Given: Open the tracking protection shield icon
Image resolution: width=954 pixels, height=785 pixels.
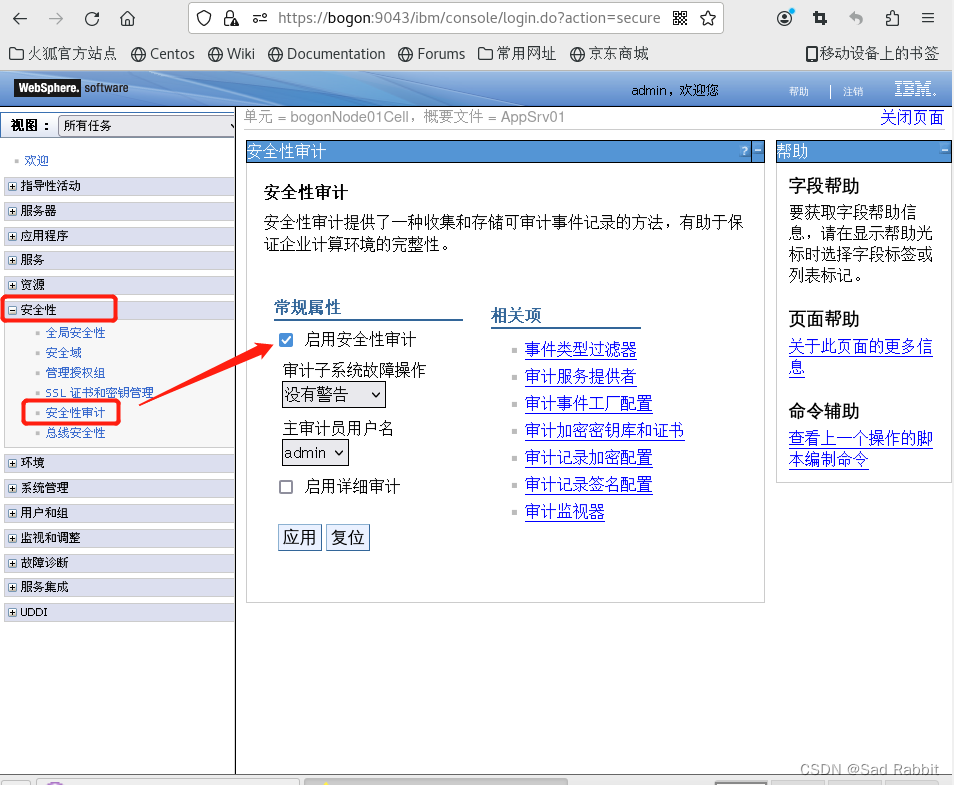Looking at the screenshot, I should coord(204,17).
